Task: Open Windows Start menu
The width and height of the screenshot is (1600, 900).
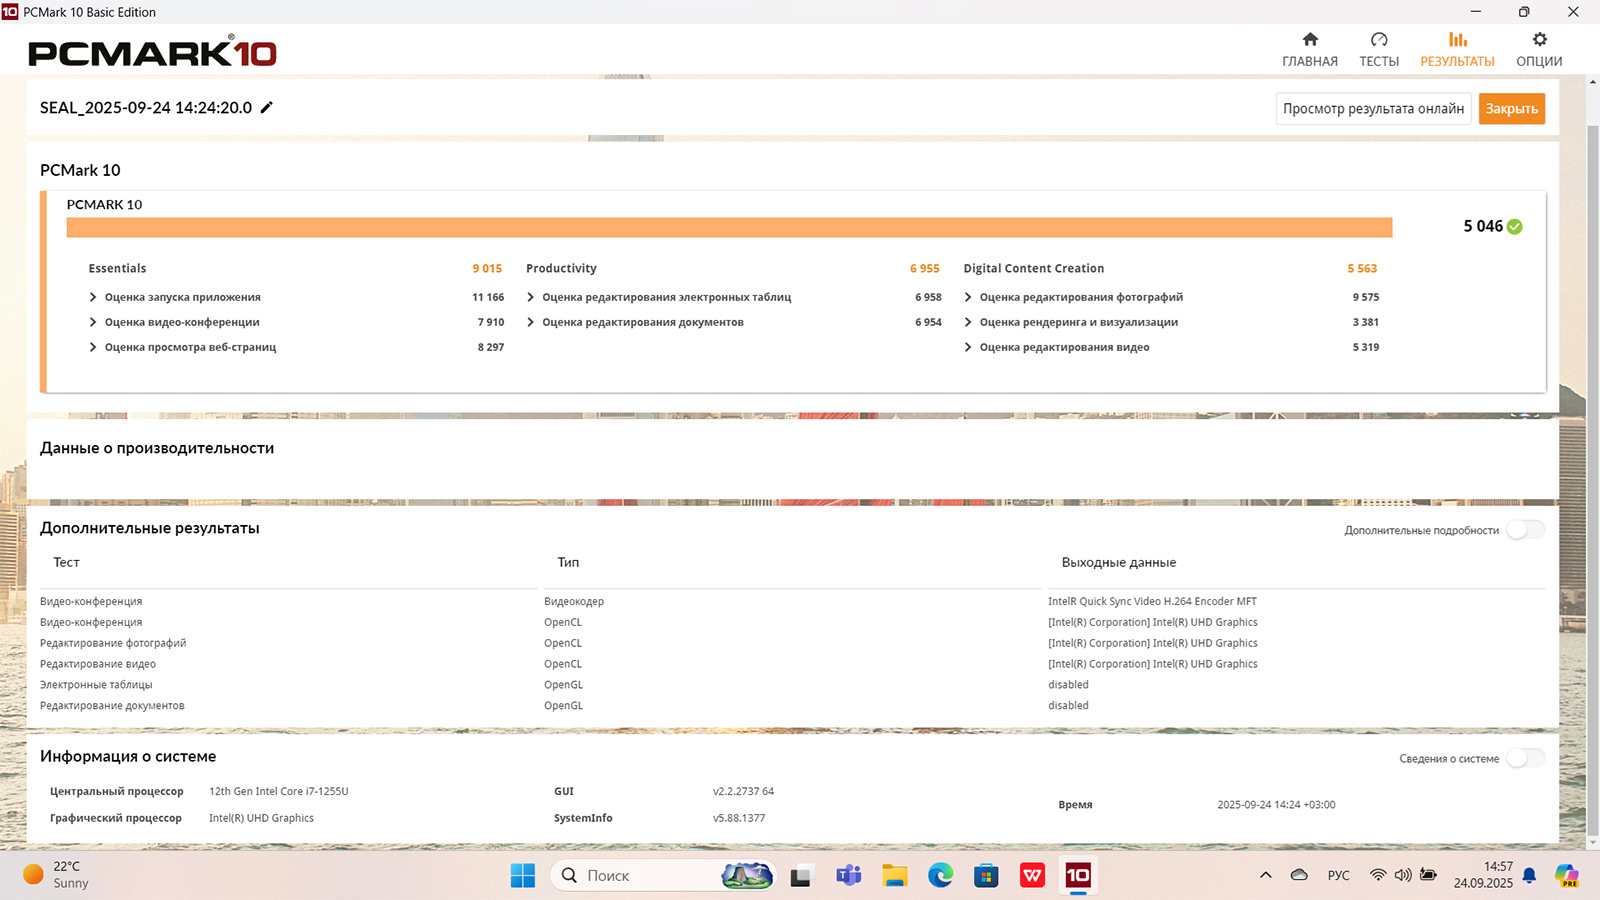Action: tap(522, 876)
